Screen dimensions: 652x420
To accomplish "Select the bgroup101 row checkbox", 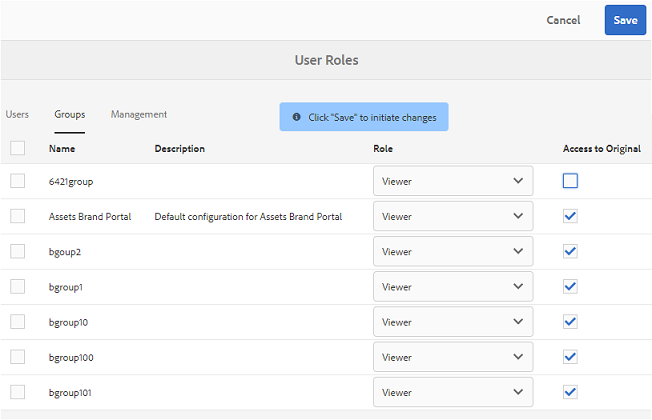I will tap(17, 392).
